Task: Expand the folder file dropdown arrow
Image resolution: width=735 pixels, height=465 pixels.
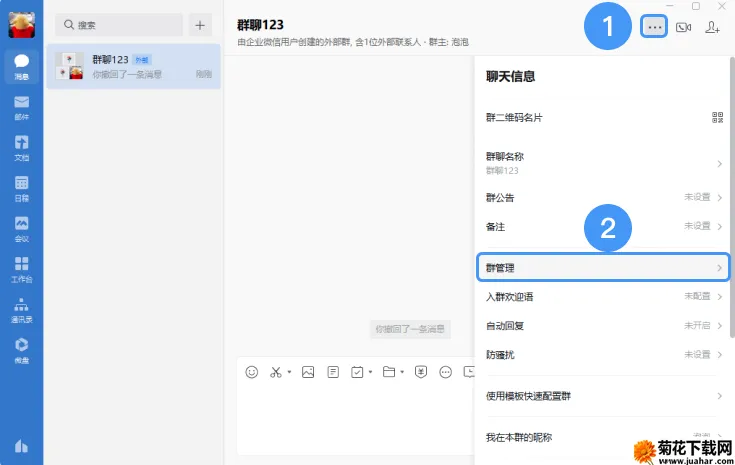Action: [402, 372]
